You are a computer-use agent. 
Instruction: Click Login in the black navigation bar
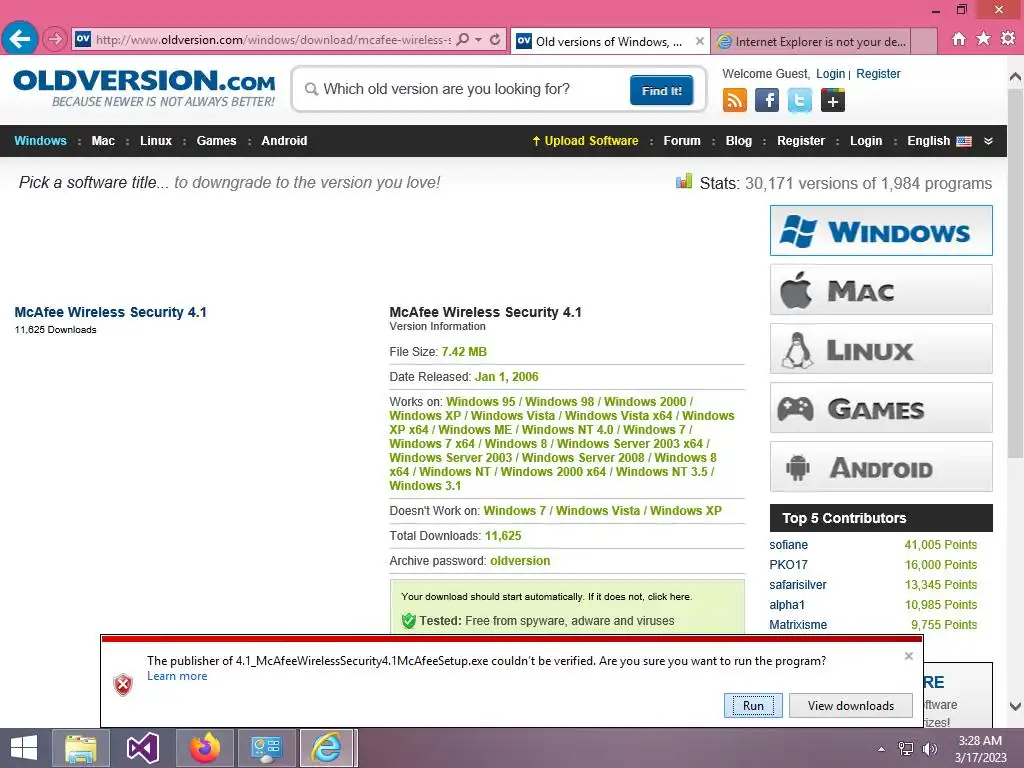point(866,141)
